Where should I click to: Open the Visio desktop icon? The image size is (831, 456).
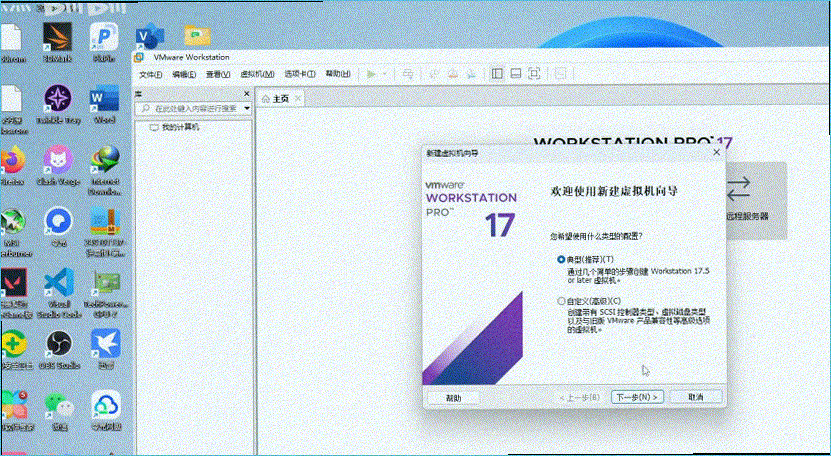[x=150, y=37]
